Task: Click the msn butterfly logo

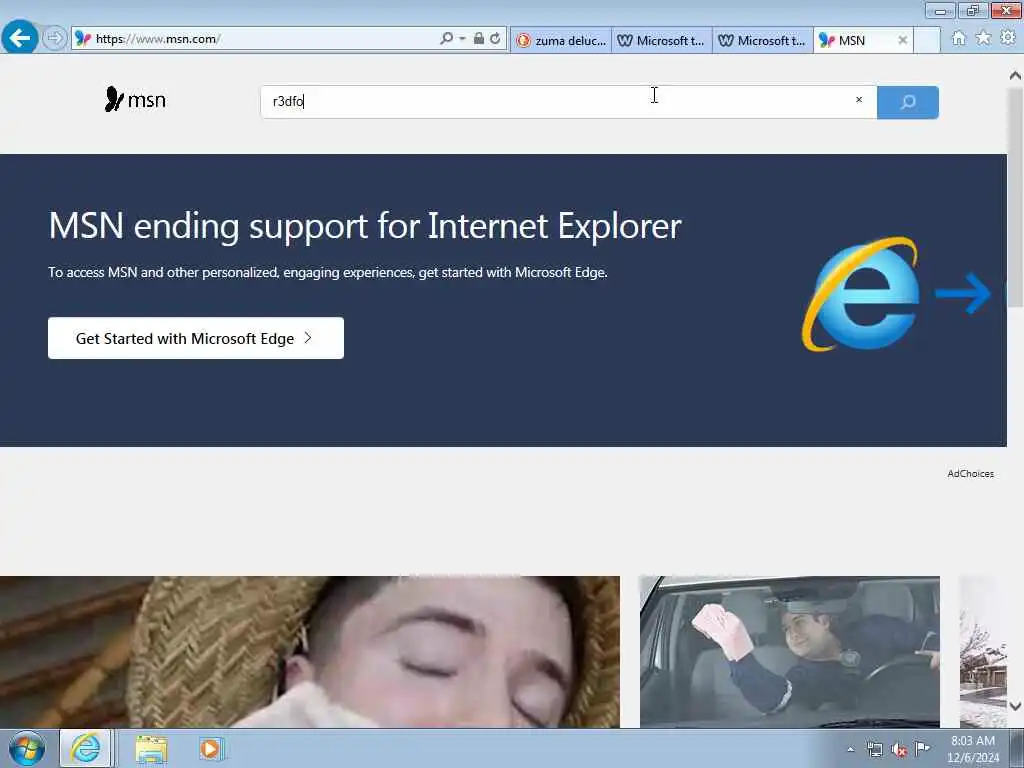Action: [135, 100]
